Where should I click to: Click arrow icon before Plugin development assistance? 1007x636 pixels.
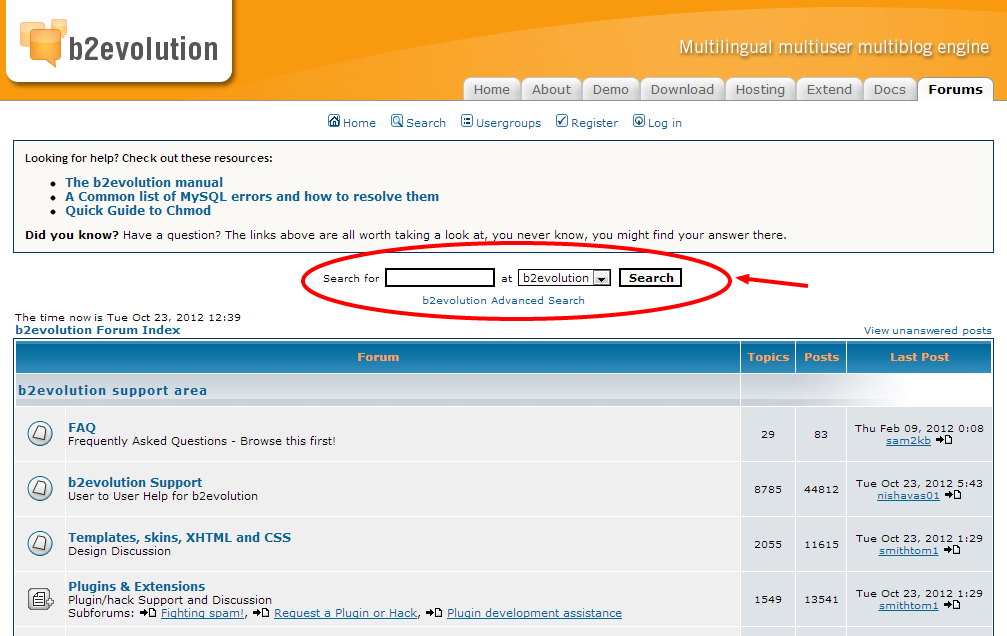[434, 613]
